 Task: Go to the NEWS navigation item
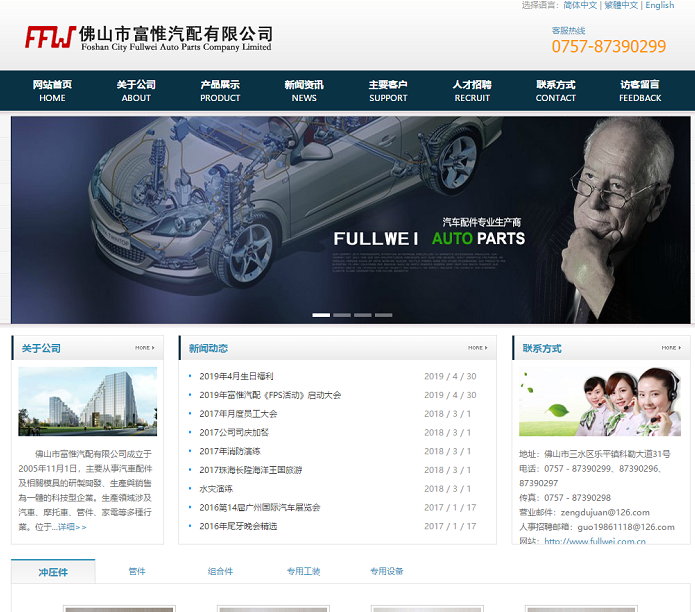[x=304, y=91]
